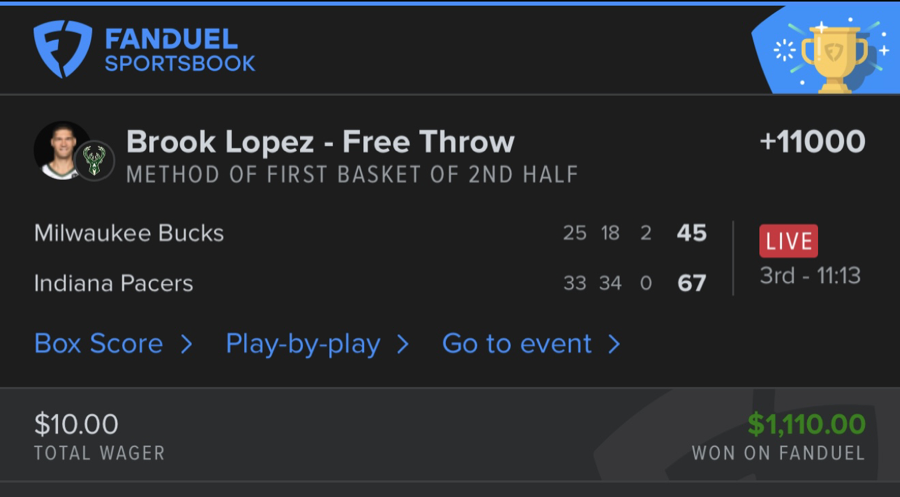Click the chevron next to Play-by-play
Image resolution: width=900 pixels, height=497 pixels.
tap(403, 345)
